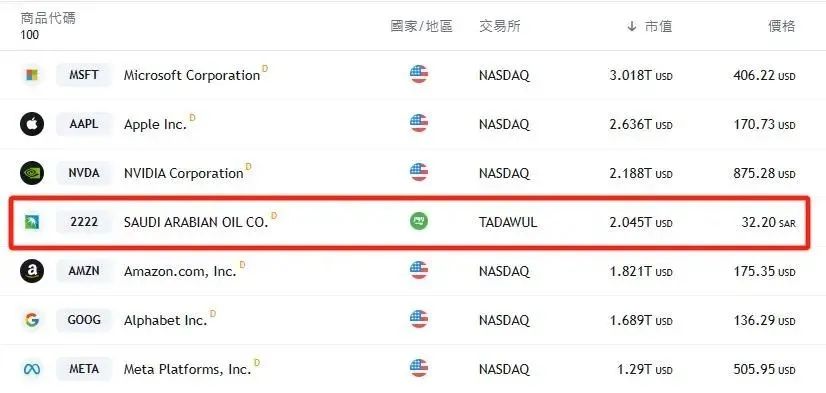Click the Amazon logo icon
Screen dimensions: 826x393
click(x=32, y=271)
